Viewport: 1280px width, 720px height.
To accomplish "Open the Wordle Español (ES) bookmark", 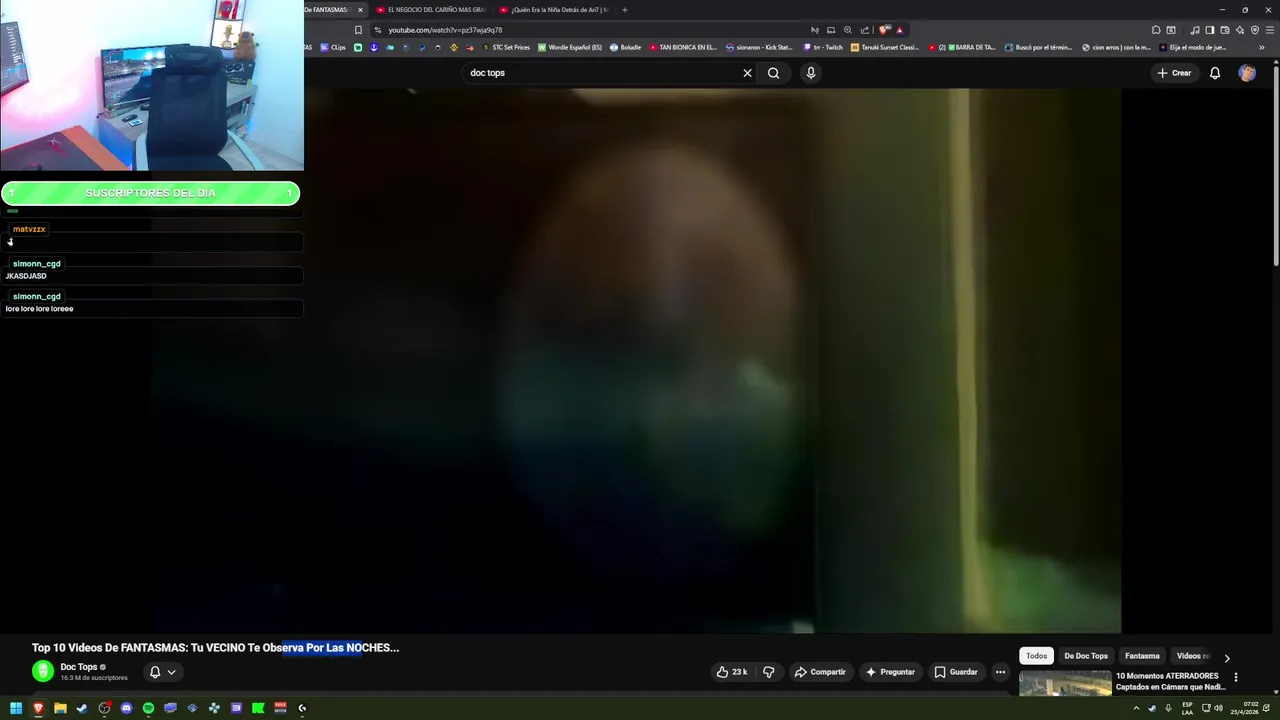I will tap(570, 47).
